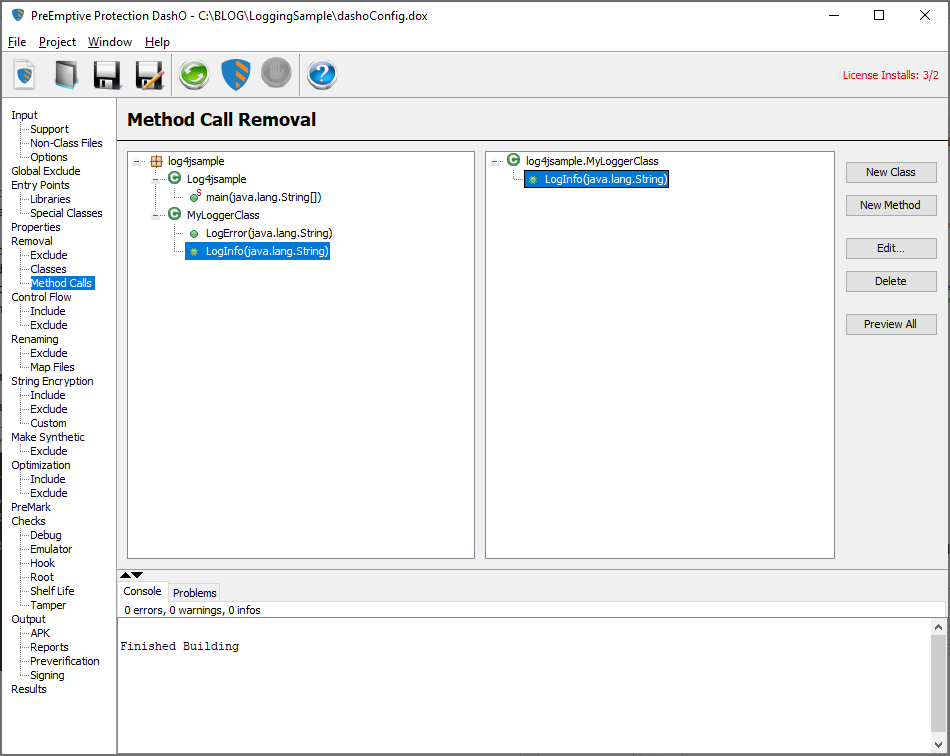Select Input in the navigation tree
The image size is (950, 756).
pos(24,115)
